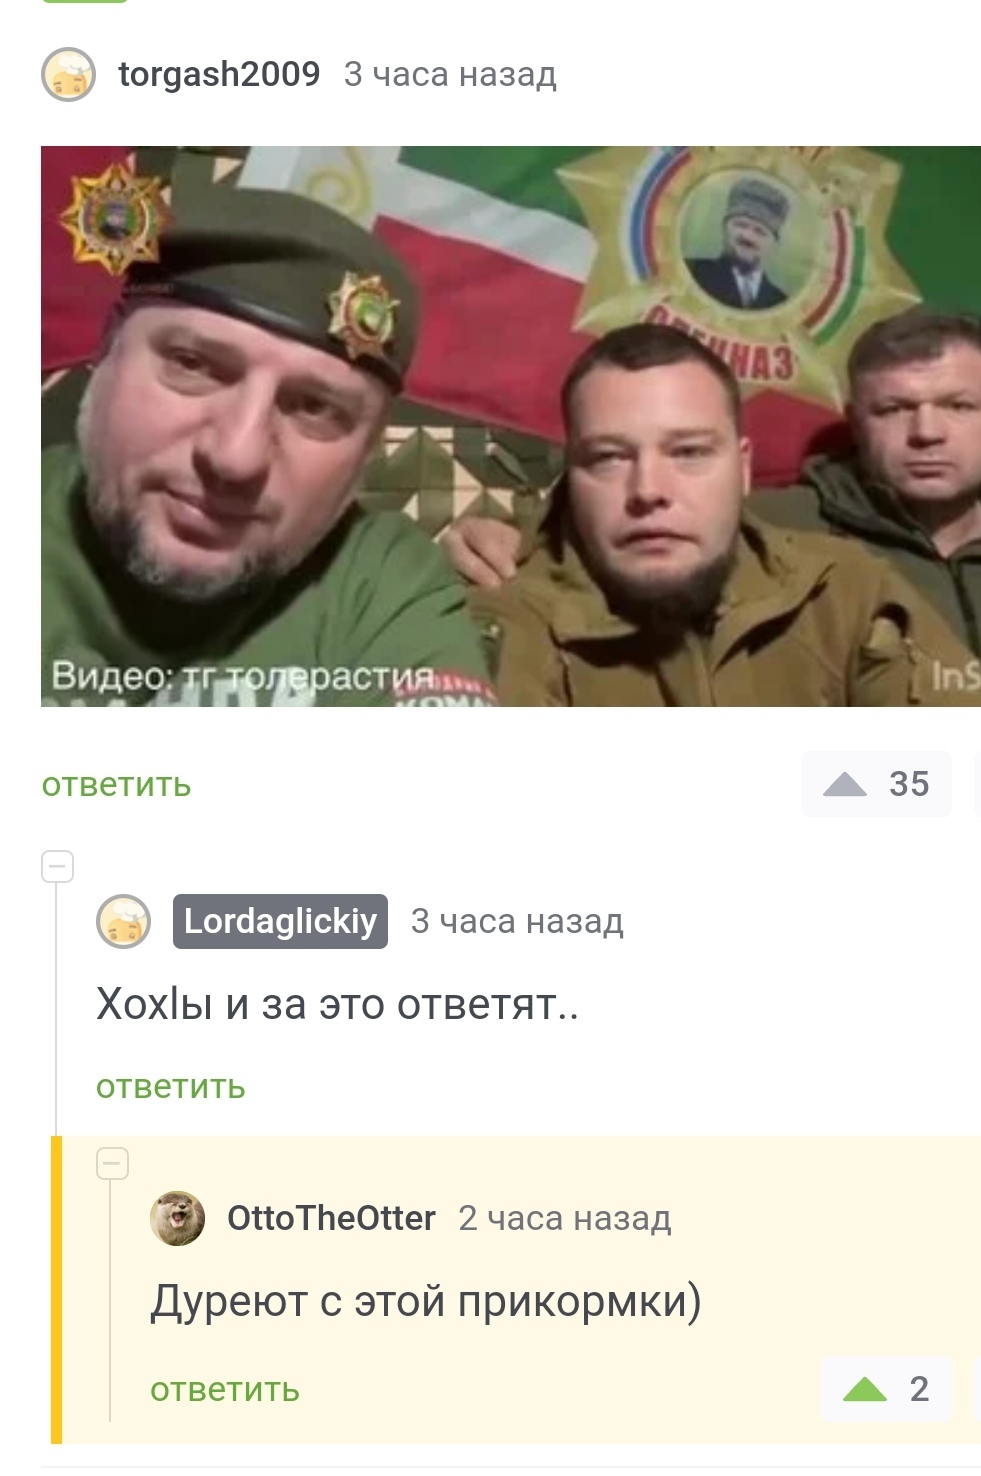Reply to OttoTheOtter's comment
This screenshot has height=1476, width=981.
[x=225, y=1390]
